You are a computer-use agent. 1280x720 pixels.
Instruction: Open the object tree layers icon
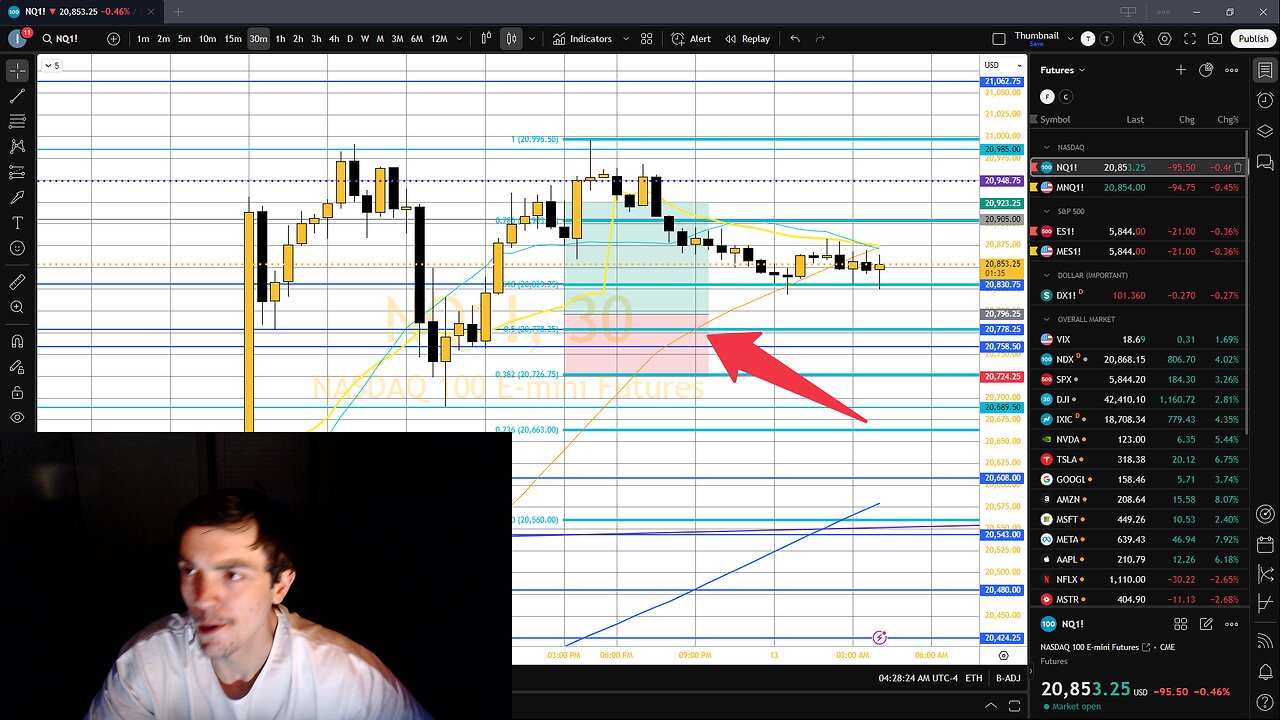1265,131
